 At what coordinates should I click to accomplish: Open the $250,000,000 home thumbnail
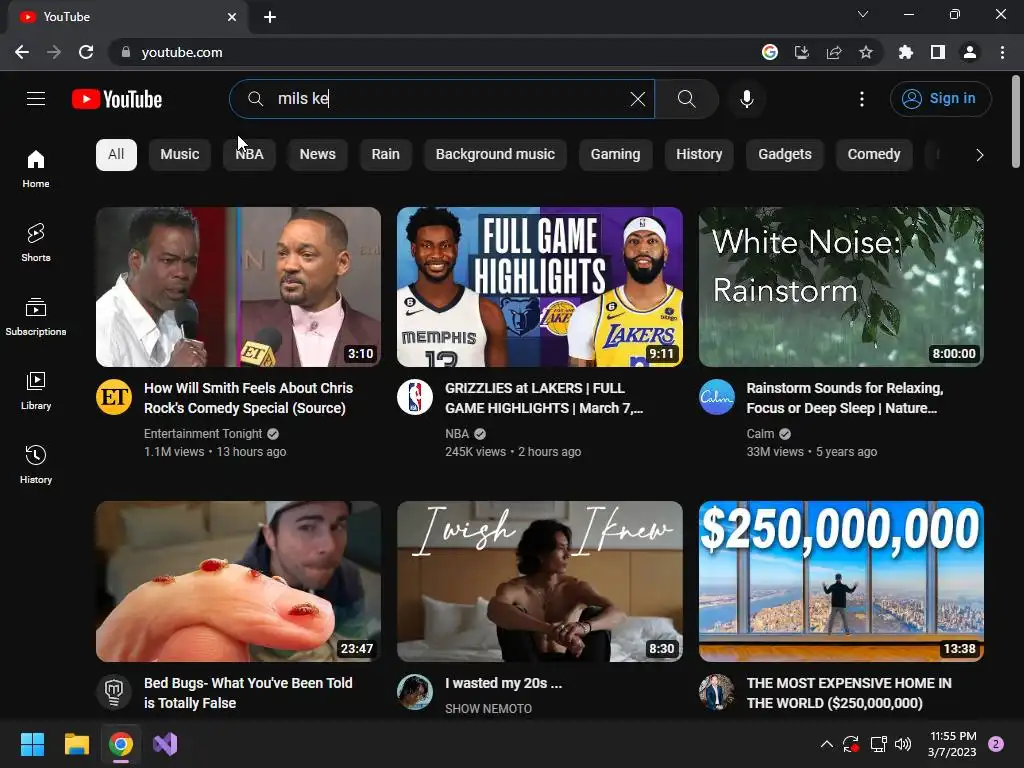(841, 581)
